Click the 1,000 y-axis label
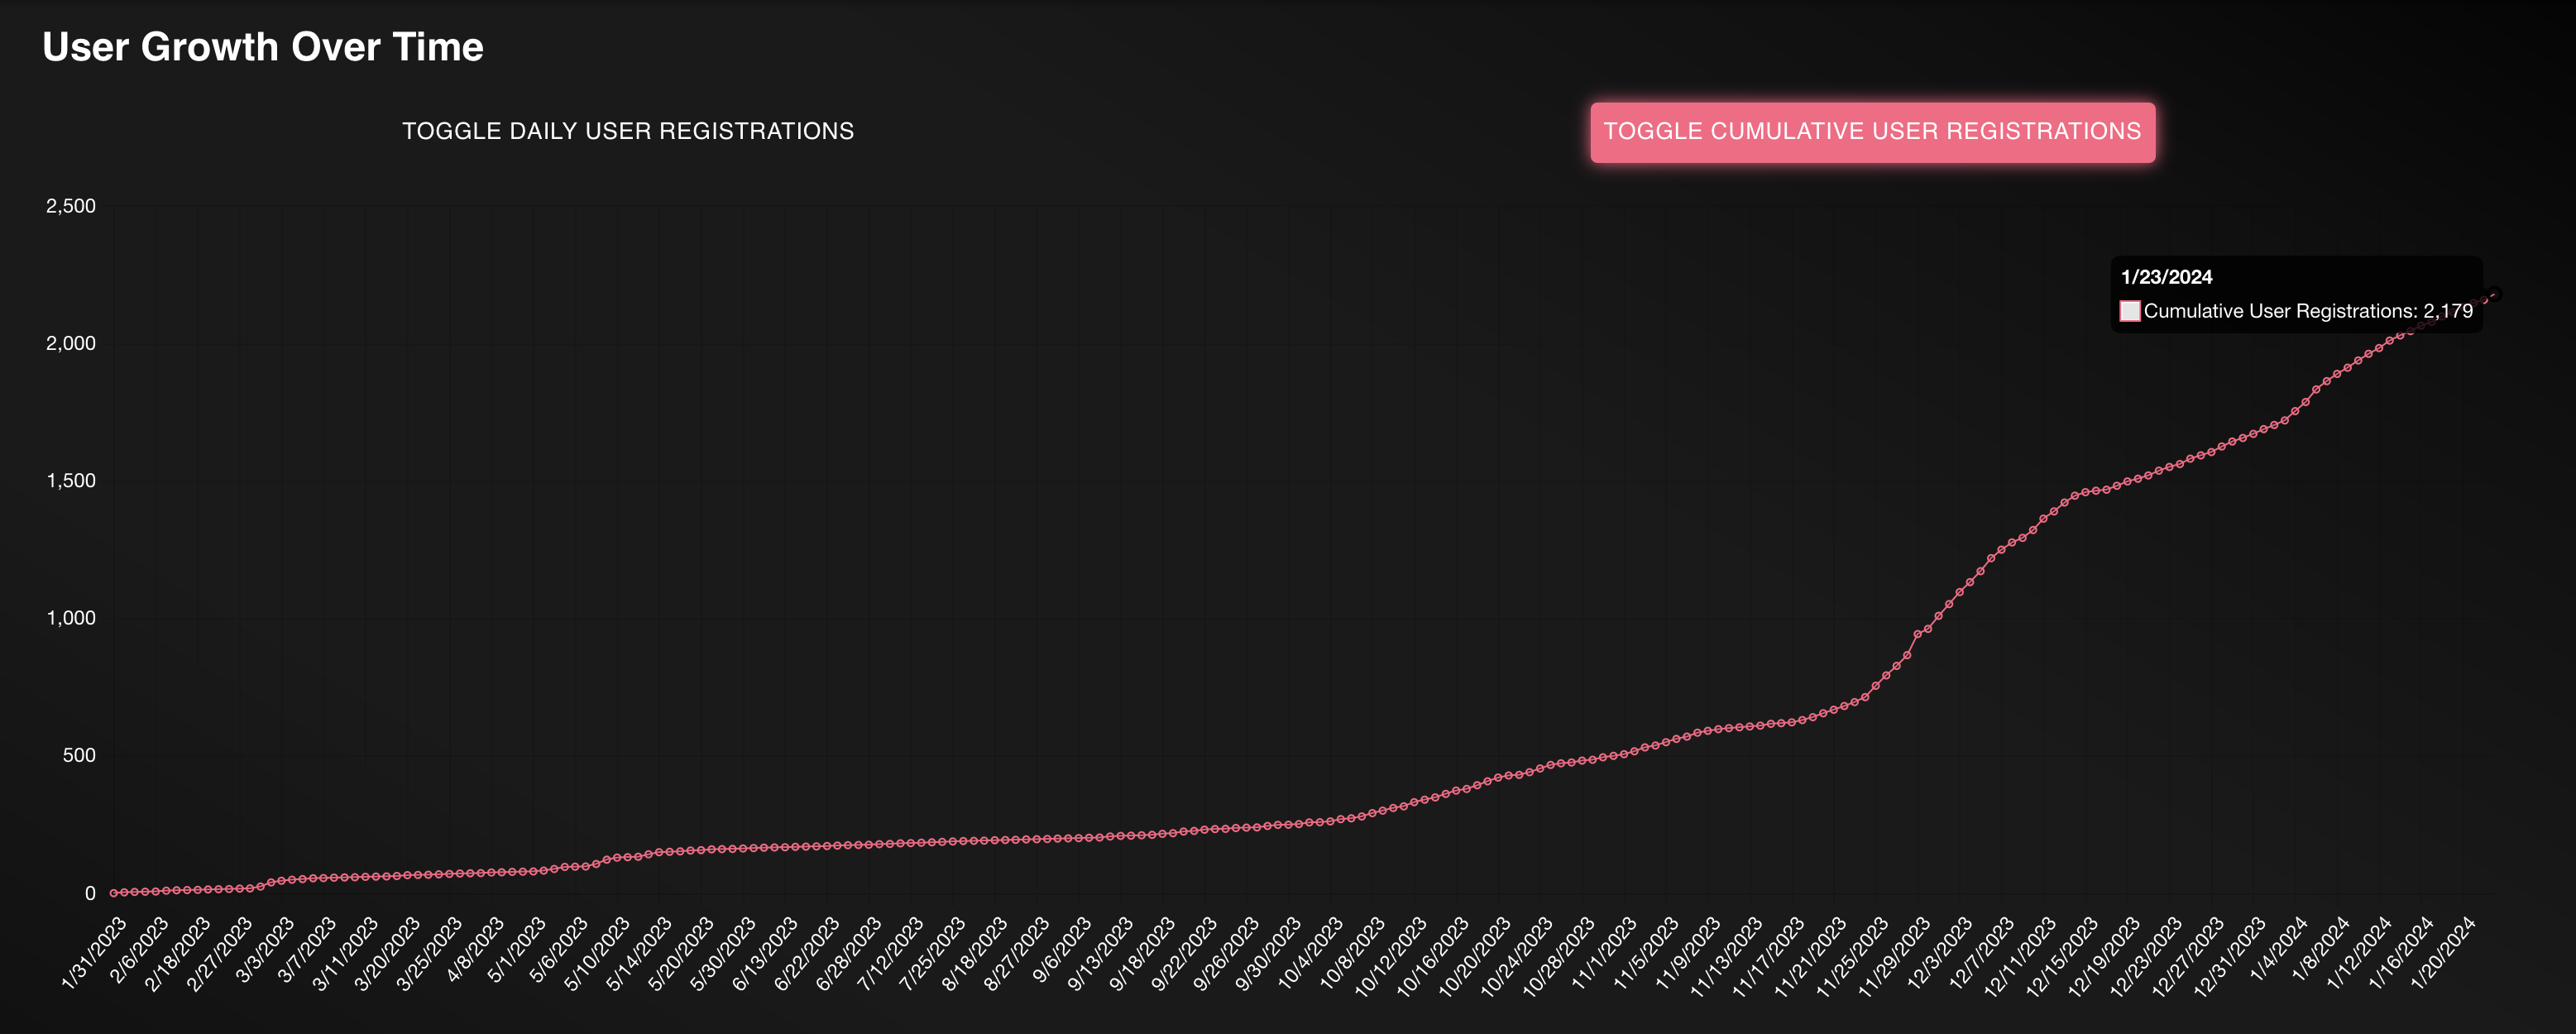The image size is (2576, 1034). [71, 618]
